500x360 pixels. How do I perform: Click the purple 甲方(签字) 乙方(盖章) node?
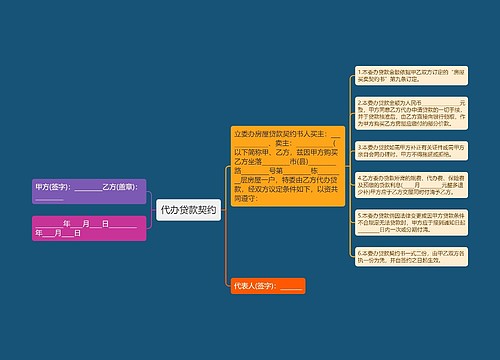89,191
